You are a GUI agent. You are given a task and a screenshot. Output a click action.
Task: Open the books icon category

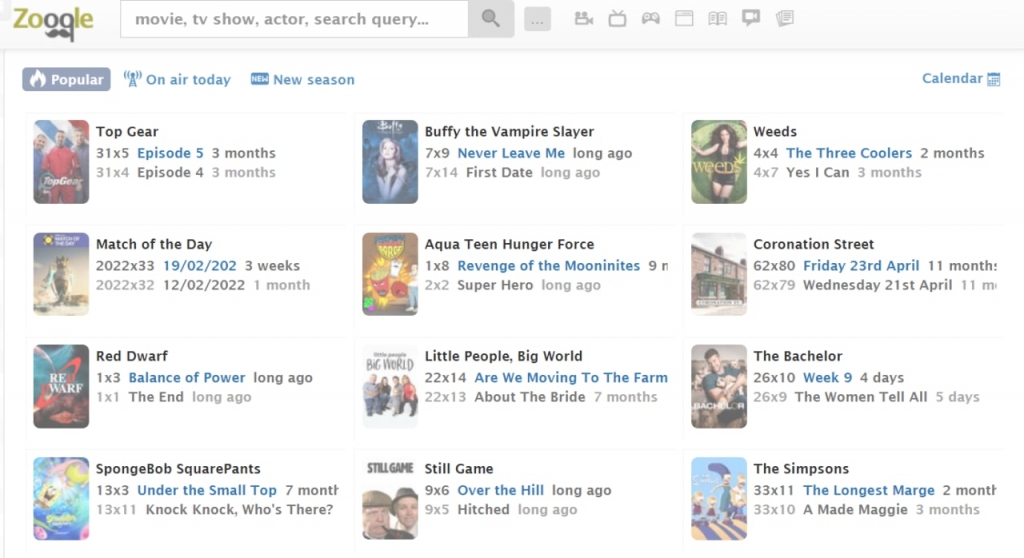pos(717,18)
